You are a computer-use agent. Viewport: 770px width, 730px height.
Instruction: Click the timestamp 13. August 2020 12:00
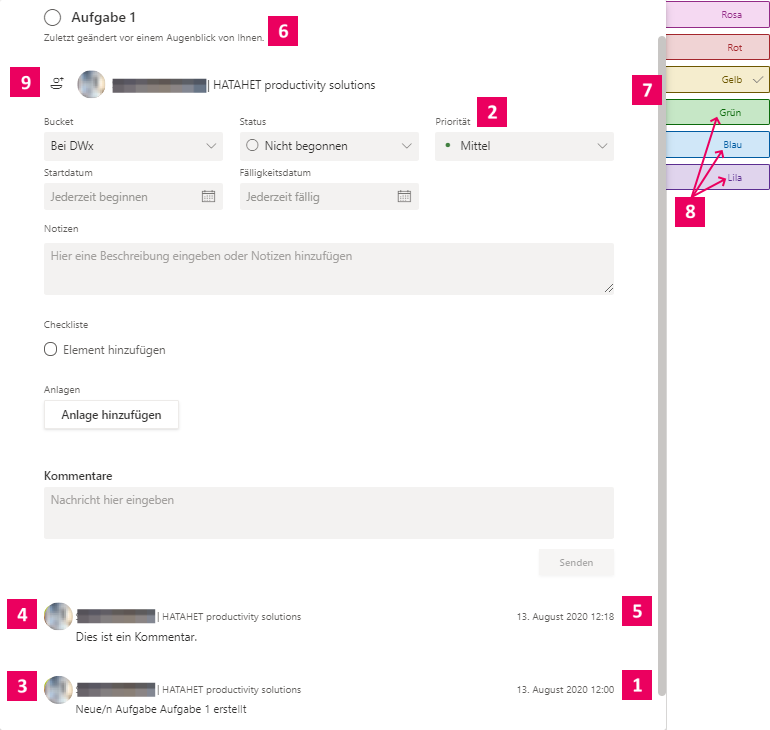pyautogui.click(x=565, y=690)
